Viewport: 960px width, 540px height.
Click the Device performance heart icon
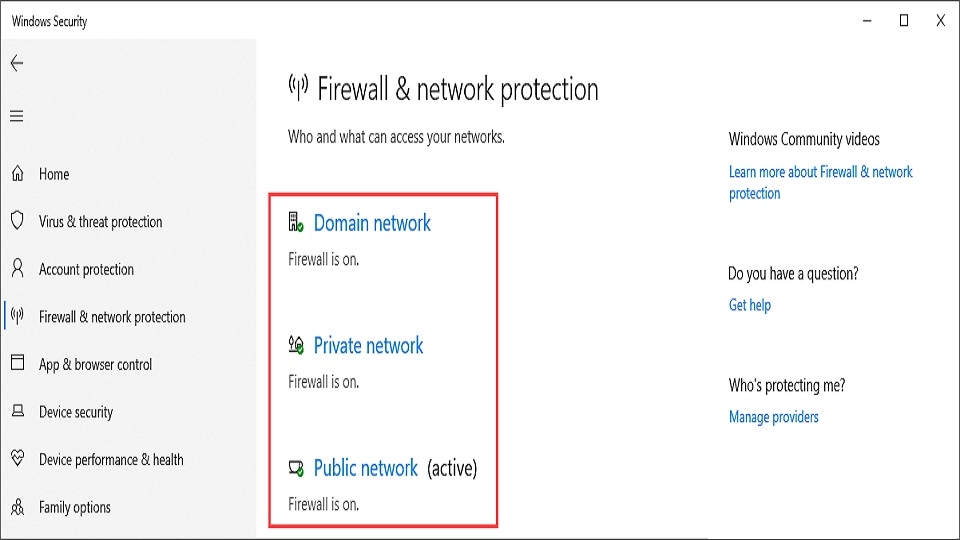coord(17,458)
